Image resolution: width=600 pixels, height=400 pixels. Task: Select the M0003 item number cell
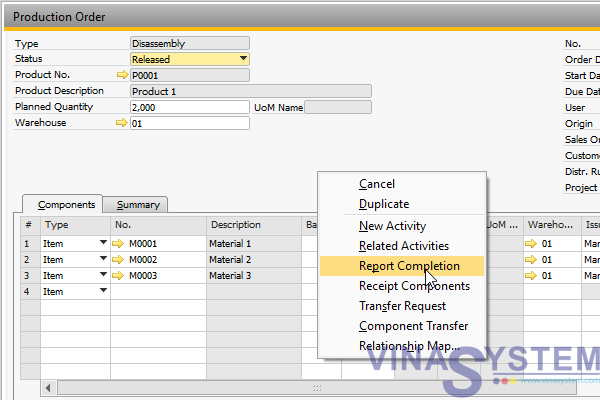click(x=158, y=276)
